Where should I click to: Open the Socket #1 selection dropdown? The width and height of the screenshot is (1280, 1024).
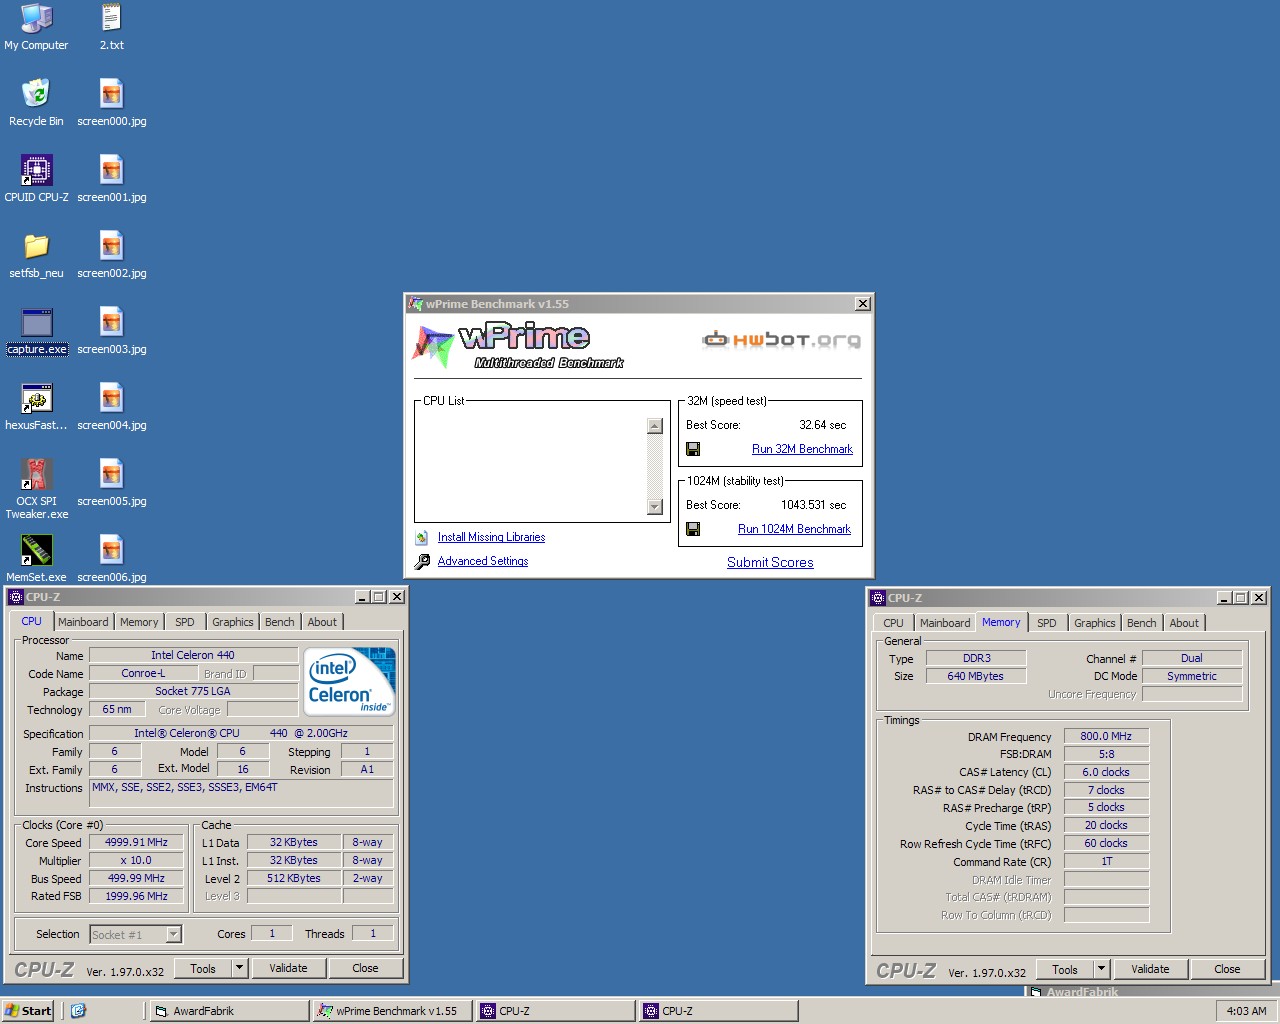173,934
